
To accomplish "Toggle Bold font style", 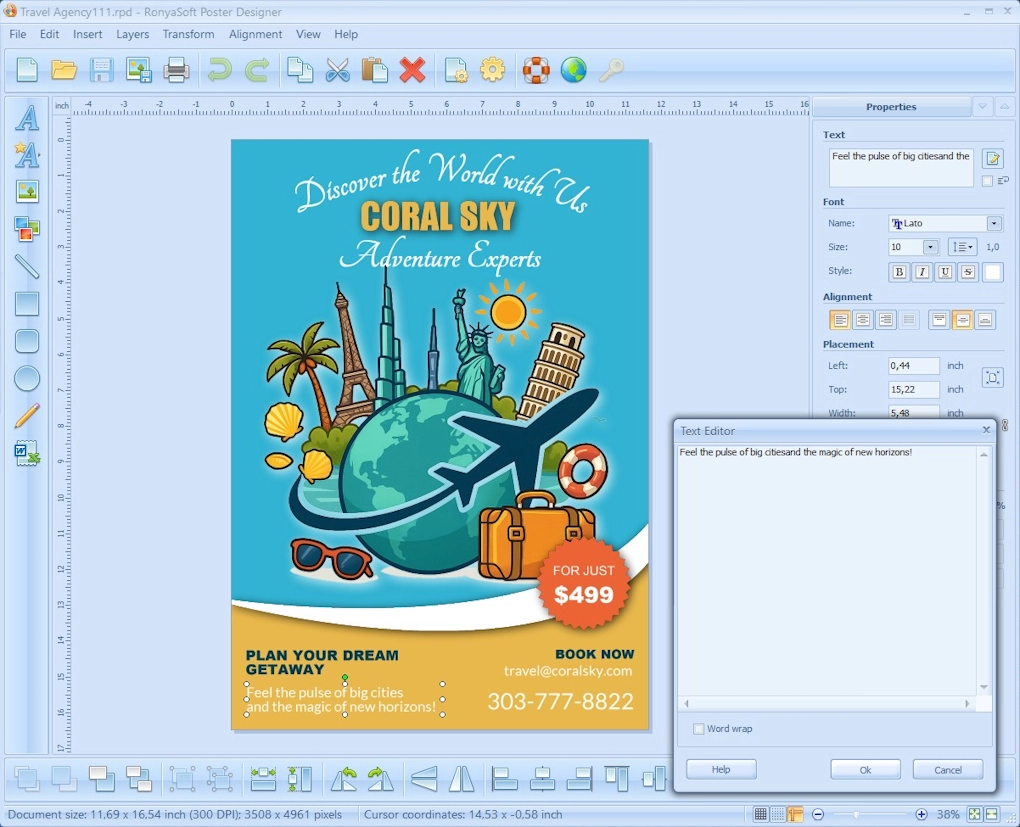I will (x=899, y=272).
